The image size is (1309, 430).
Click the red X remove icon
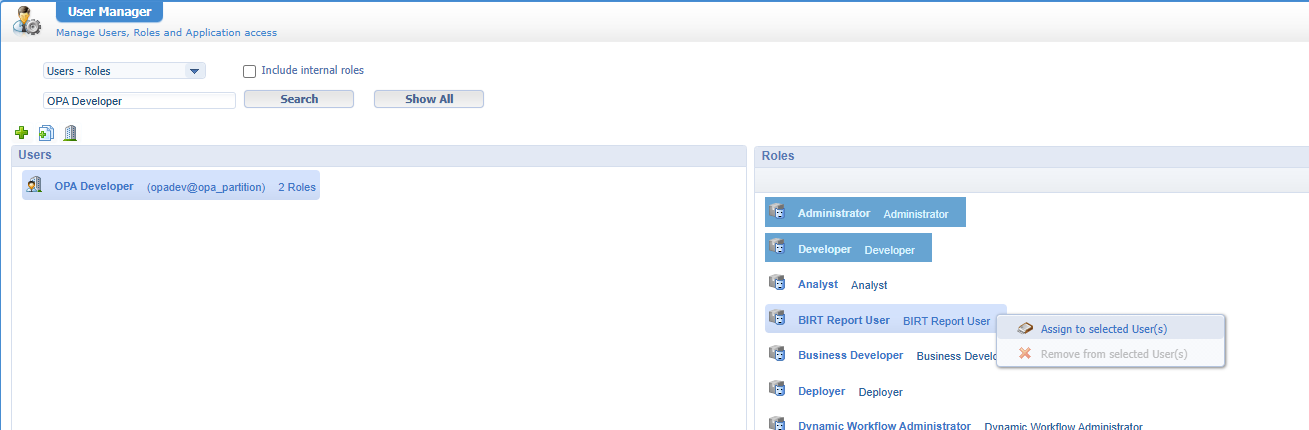(1025, 353)
